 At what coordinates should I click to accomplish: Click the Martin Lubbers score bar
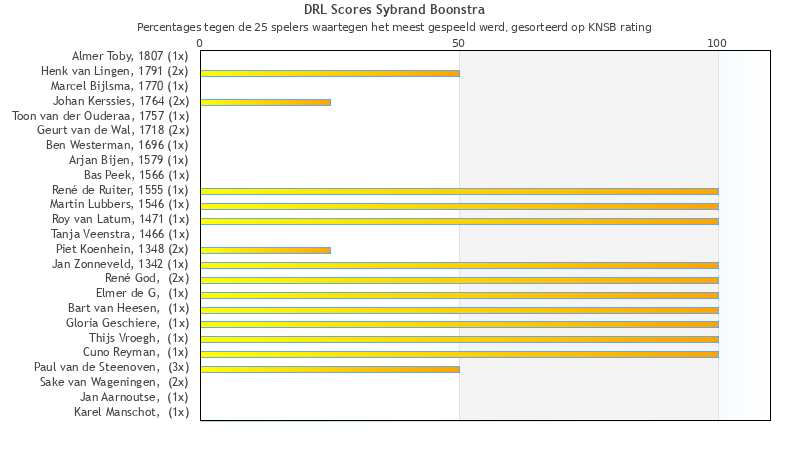[x=459, y=206]
